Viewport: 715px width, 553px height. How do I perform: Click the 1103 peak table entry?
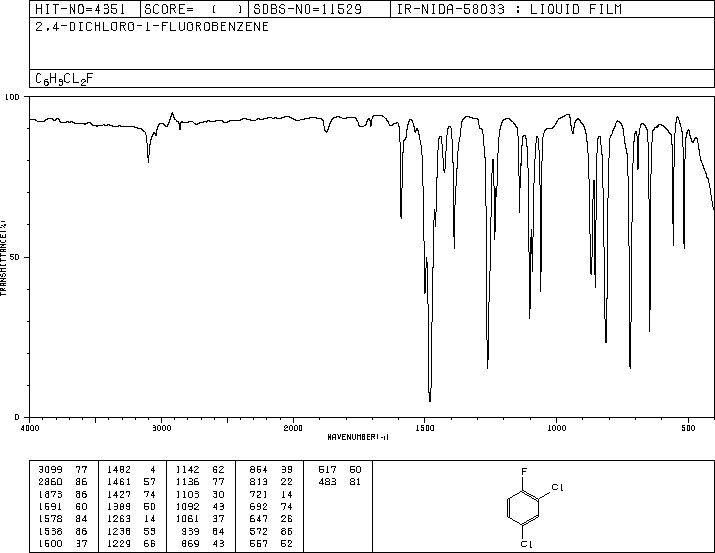tap(200, 494)
